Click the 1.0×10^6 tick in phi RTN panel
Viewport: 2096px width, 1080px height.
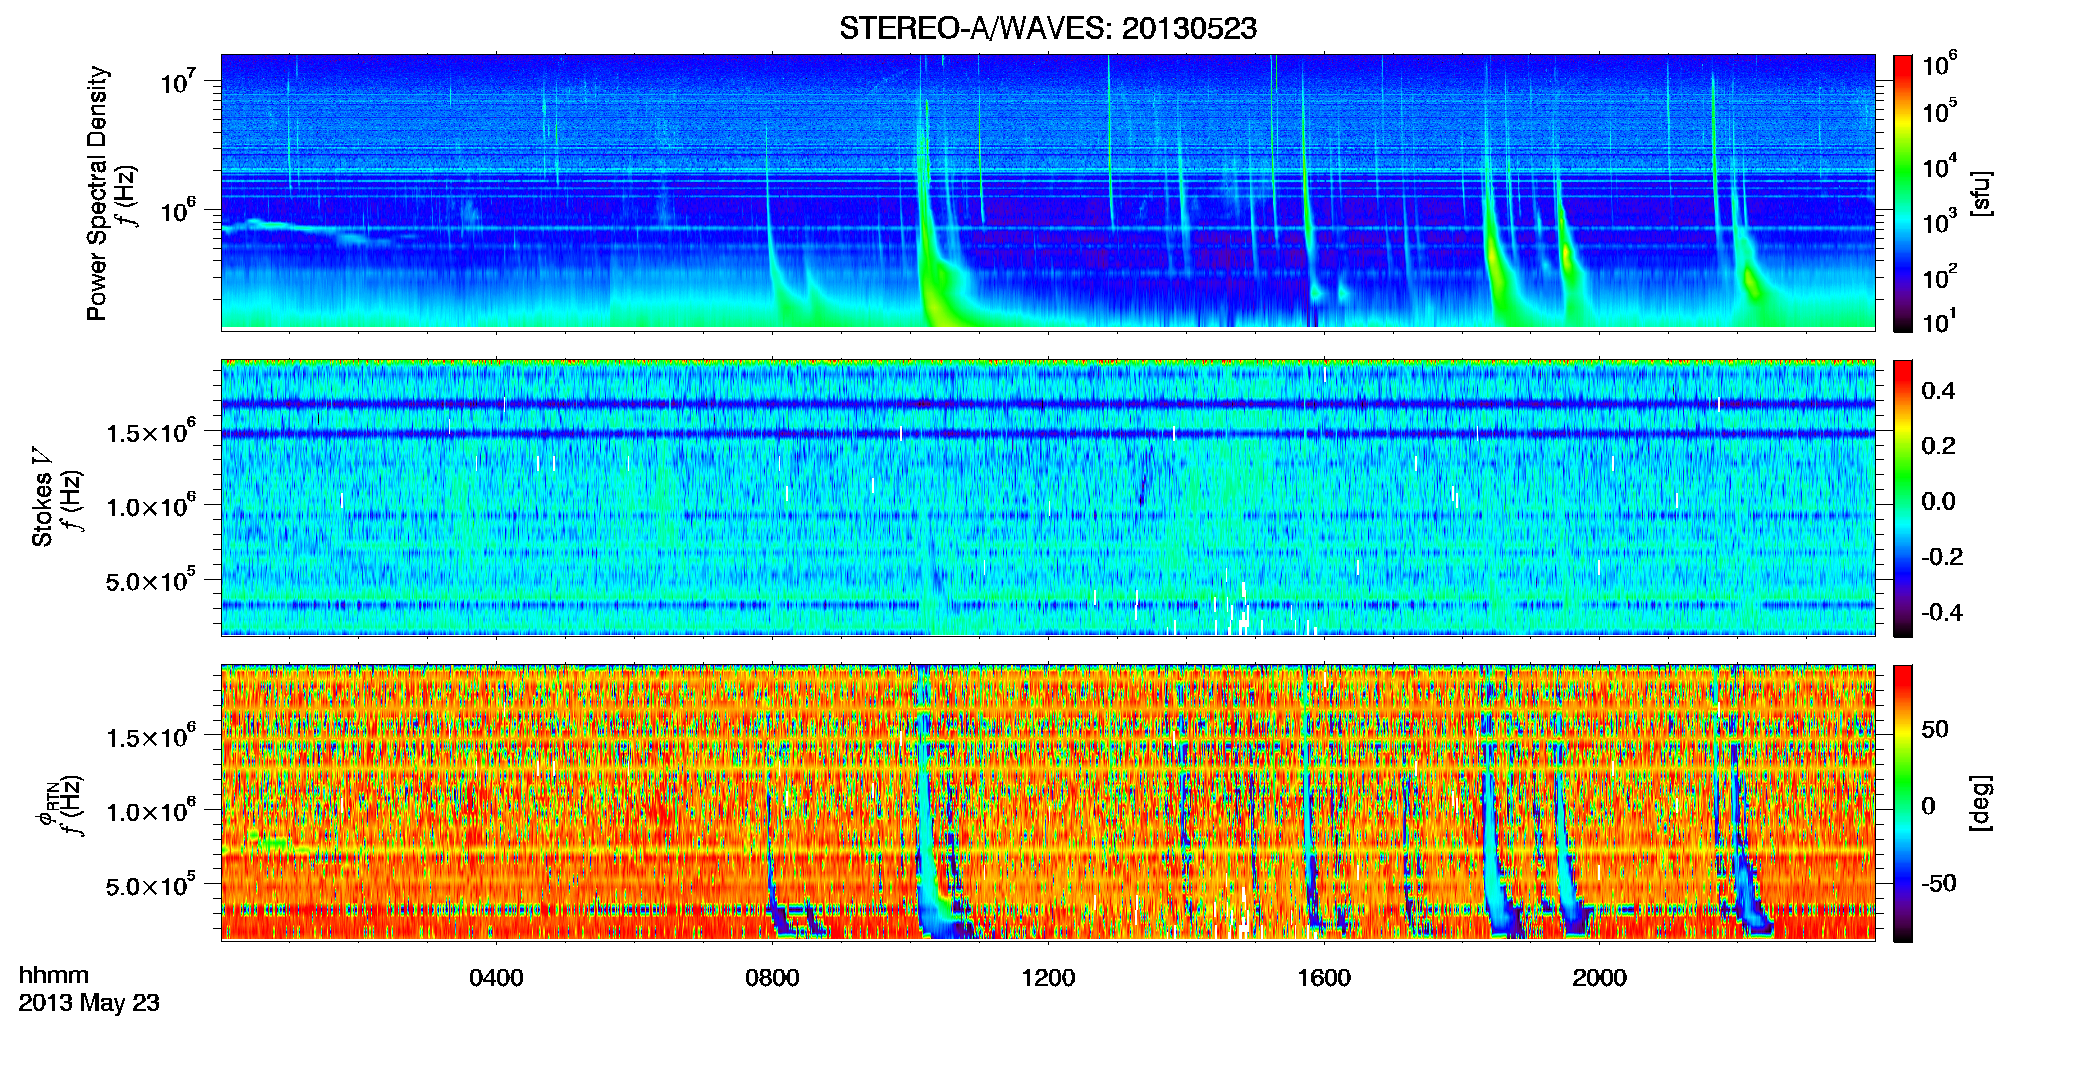coord(151,810)
